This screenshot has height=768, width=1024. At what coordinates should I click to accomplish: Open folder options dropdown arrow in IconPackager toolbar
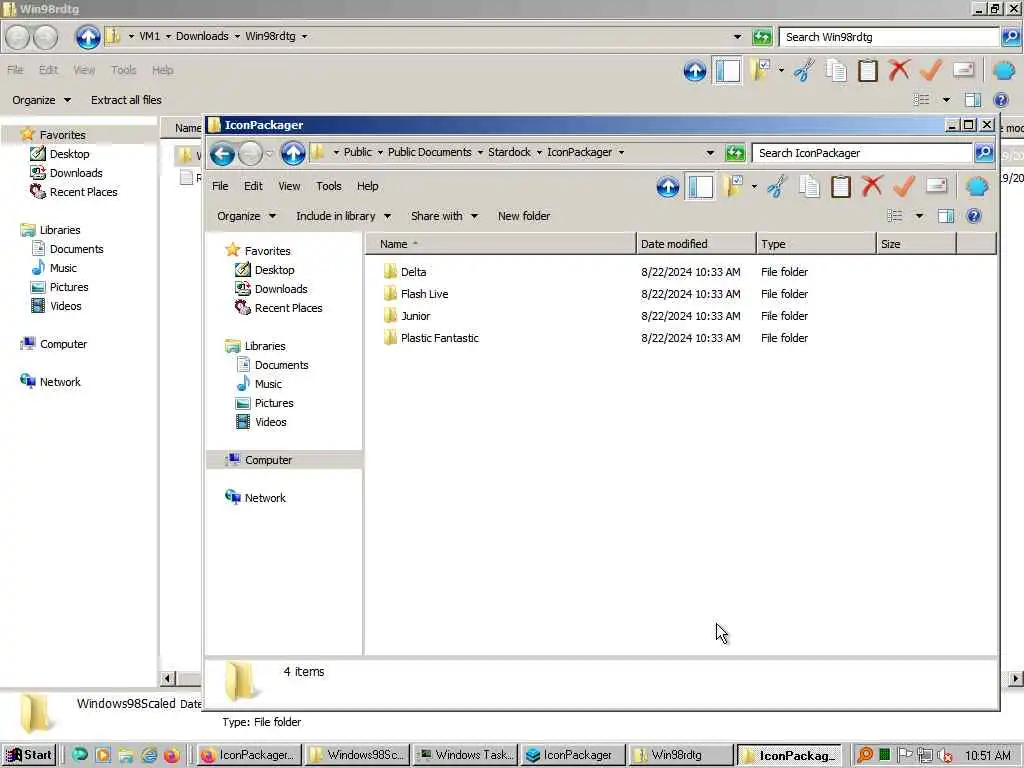[754, 187]
